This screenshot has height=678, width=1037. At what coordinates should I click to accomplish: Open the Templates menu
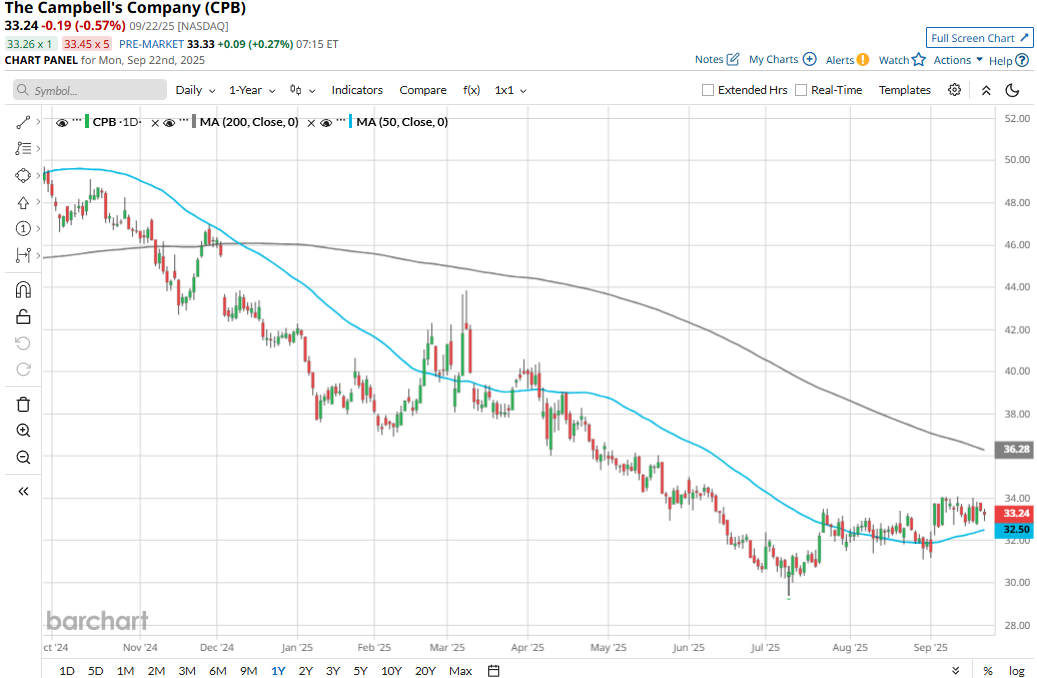[x=905, y=90]
